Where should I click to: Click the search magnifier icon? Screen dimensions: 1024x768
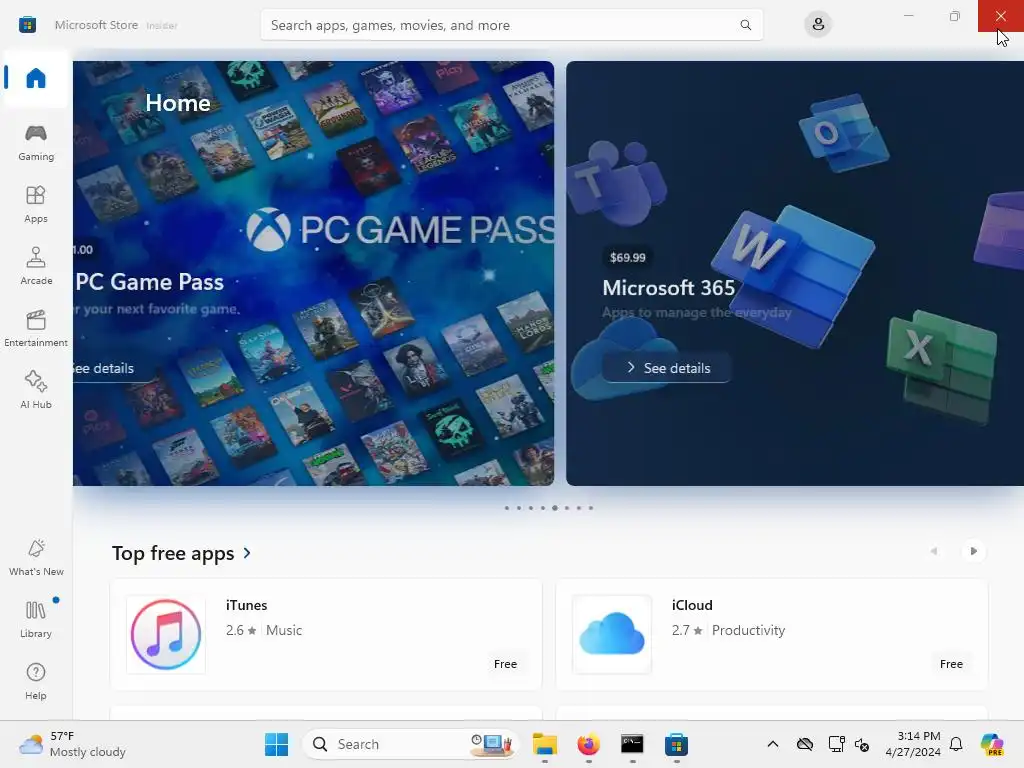[745, 25]
